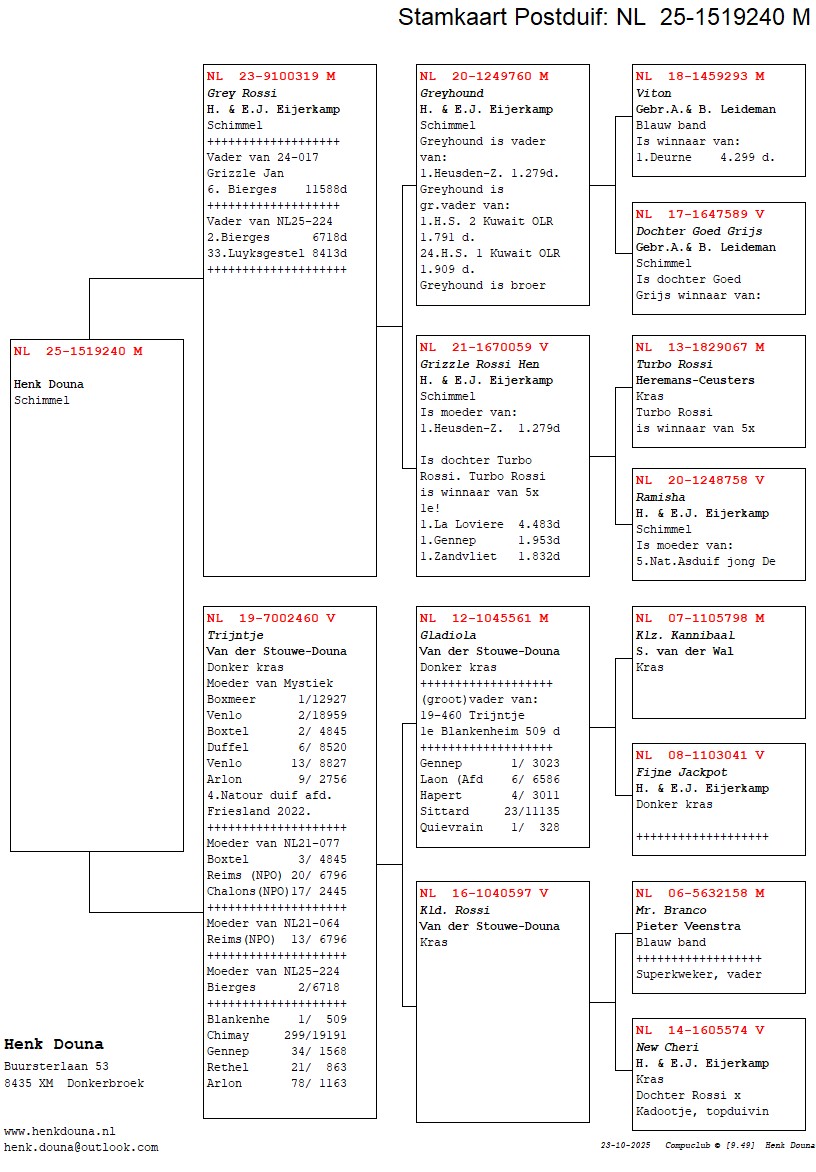This screenshot has width=816, height=1172.
Task: Click the Trijntje pigeon name
Action: point(233,635)
